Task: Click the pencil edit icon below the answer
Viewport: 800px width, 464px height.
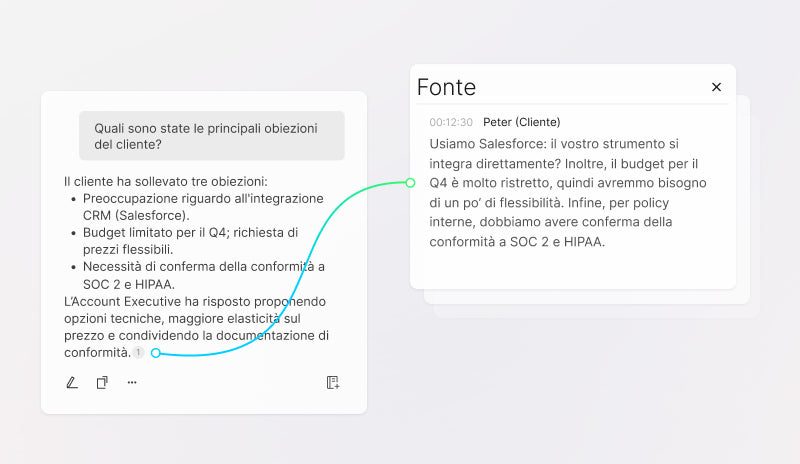Action: click(72, 382)
